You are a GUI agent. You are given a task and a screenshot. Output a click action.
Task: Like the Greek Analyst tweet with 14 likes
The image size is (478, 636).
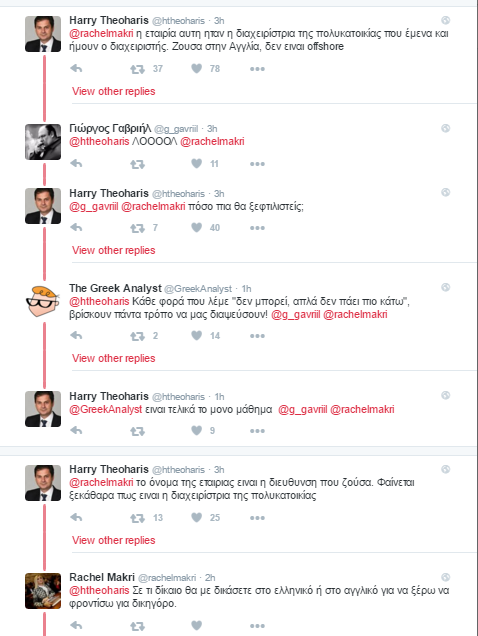click(197, 335)
